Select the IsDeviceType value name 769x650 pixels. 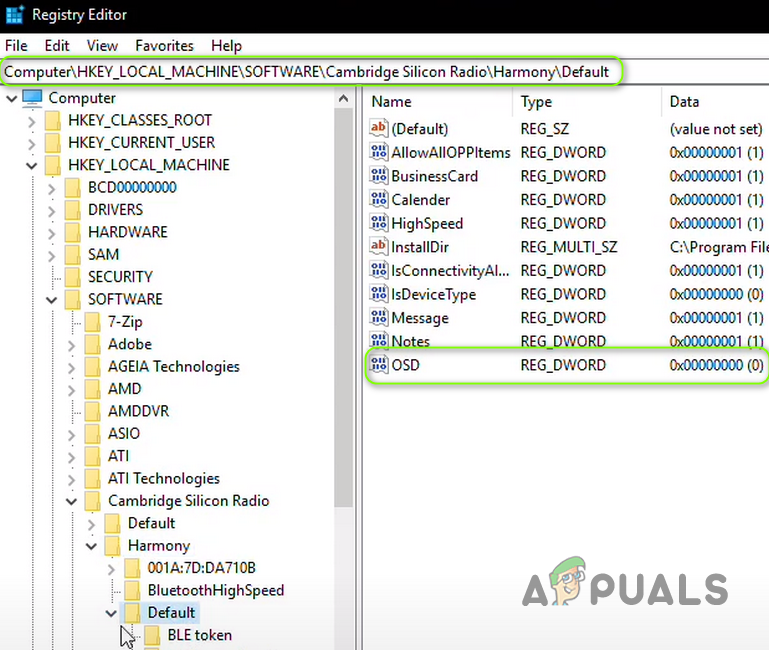[x=434, y=294]
